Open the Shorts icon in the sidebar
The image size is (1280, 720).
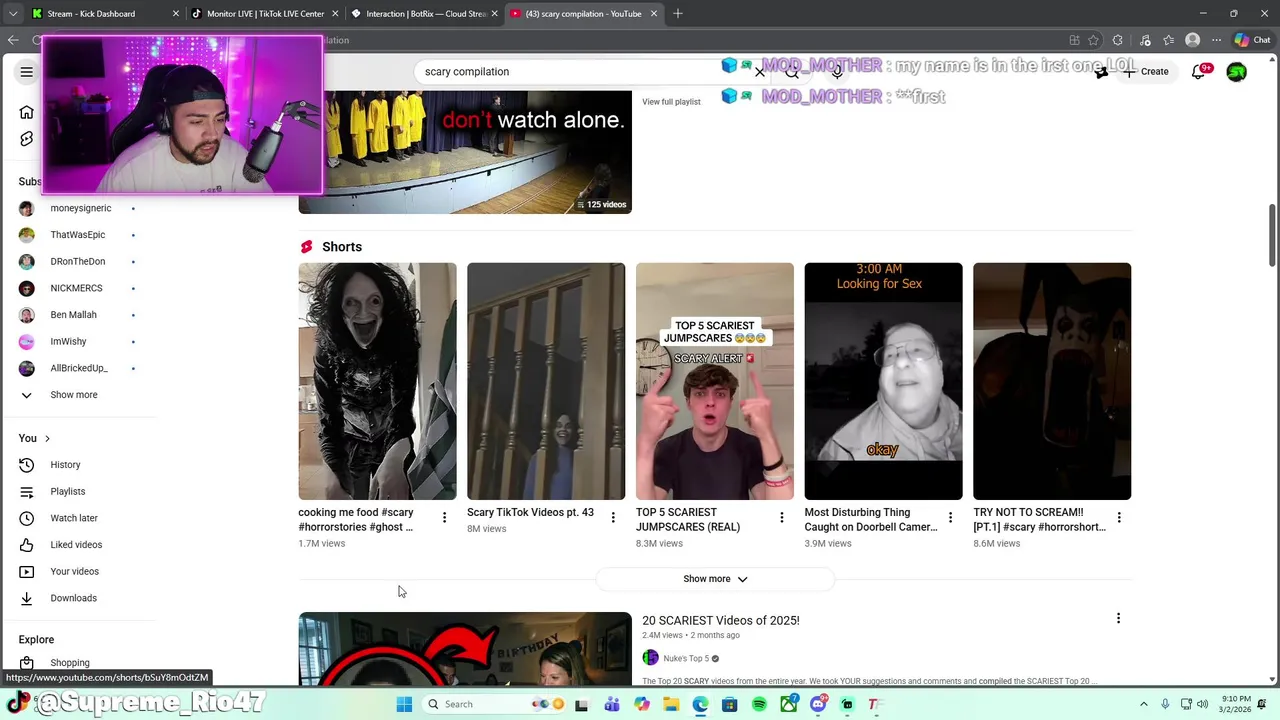point(27,139)
